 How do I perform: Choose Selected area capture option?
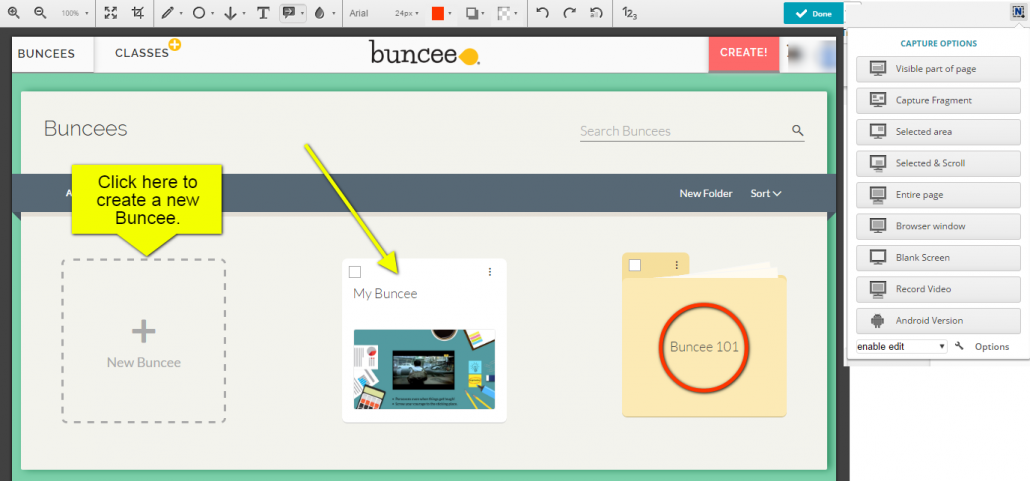(937, 131)
